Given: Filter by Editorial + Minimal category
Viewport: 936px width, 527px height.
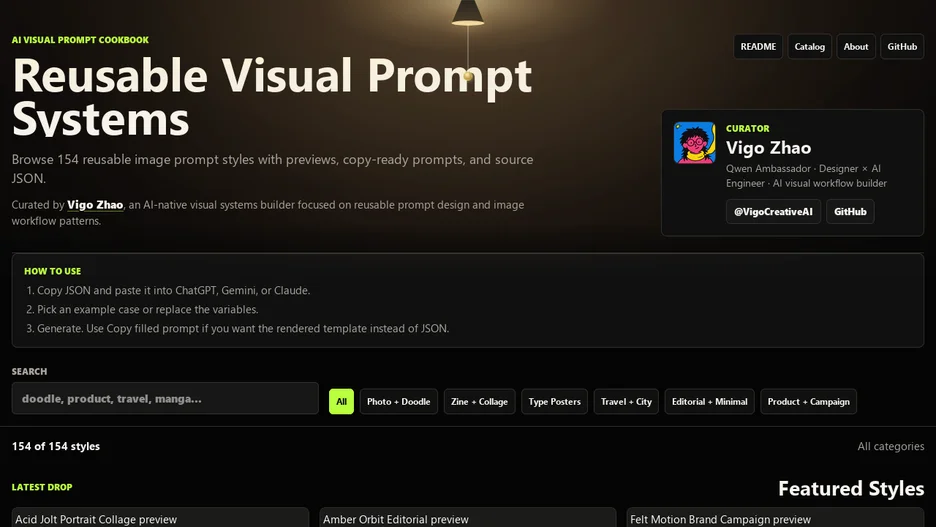Looking at the screenshot, I should pos(710,402).
